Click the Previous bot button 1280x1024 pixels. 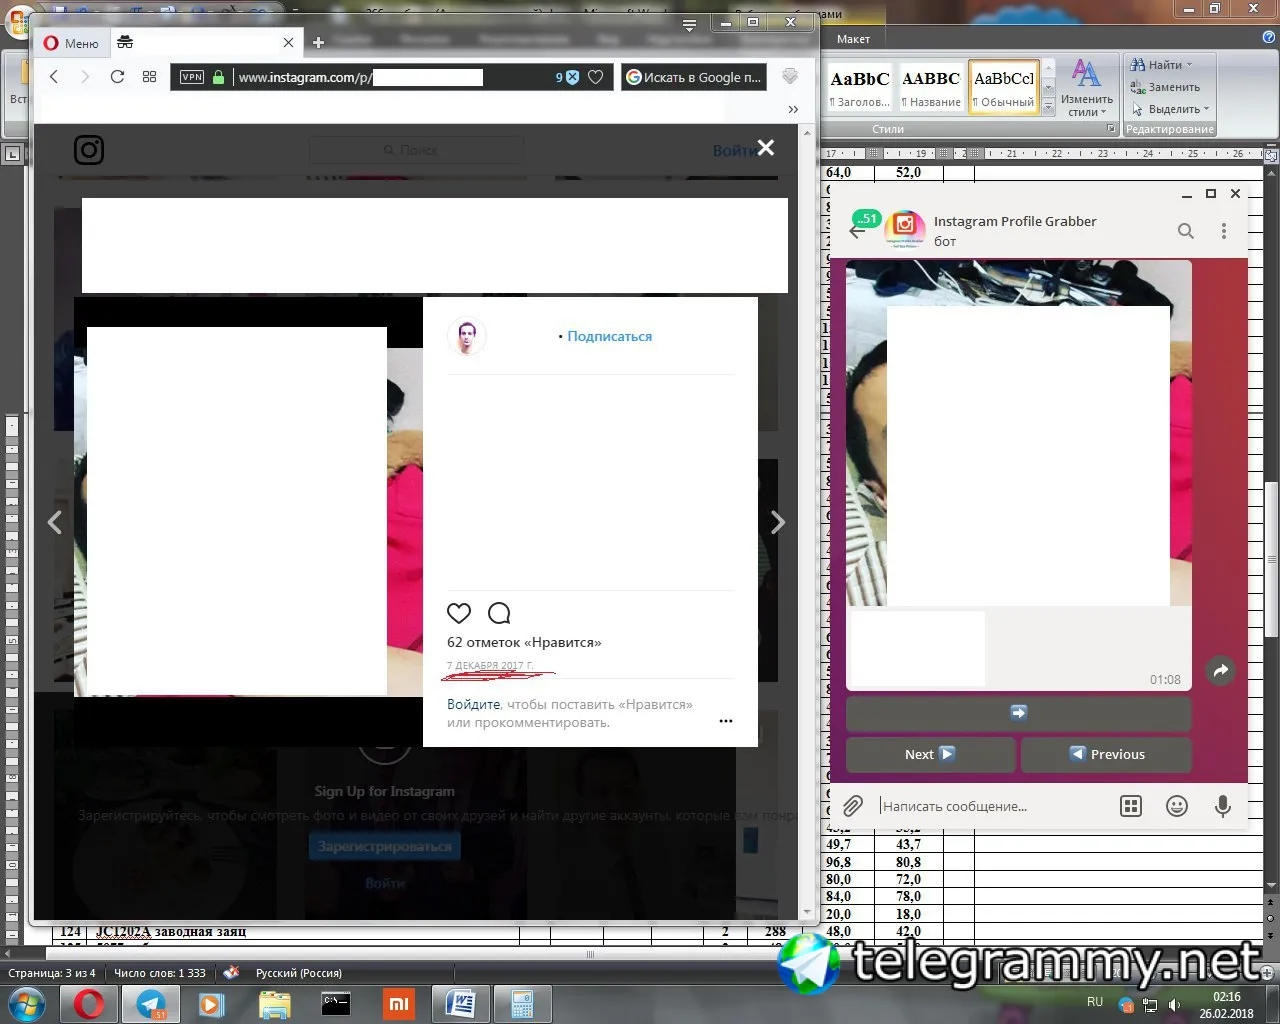1106,754
